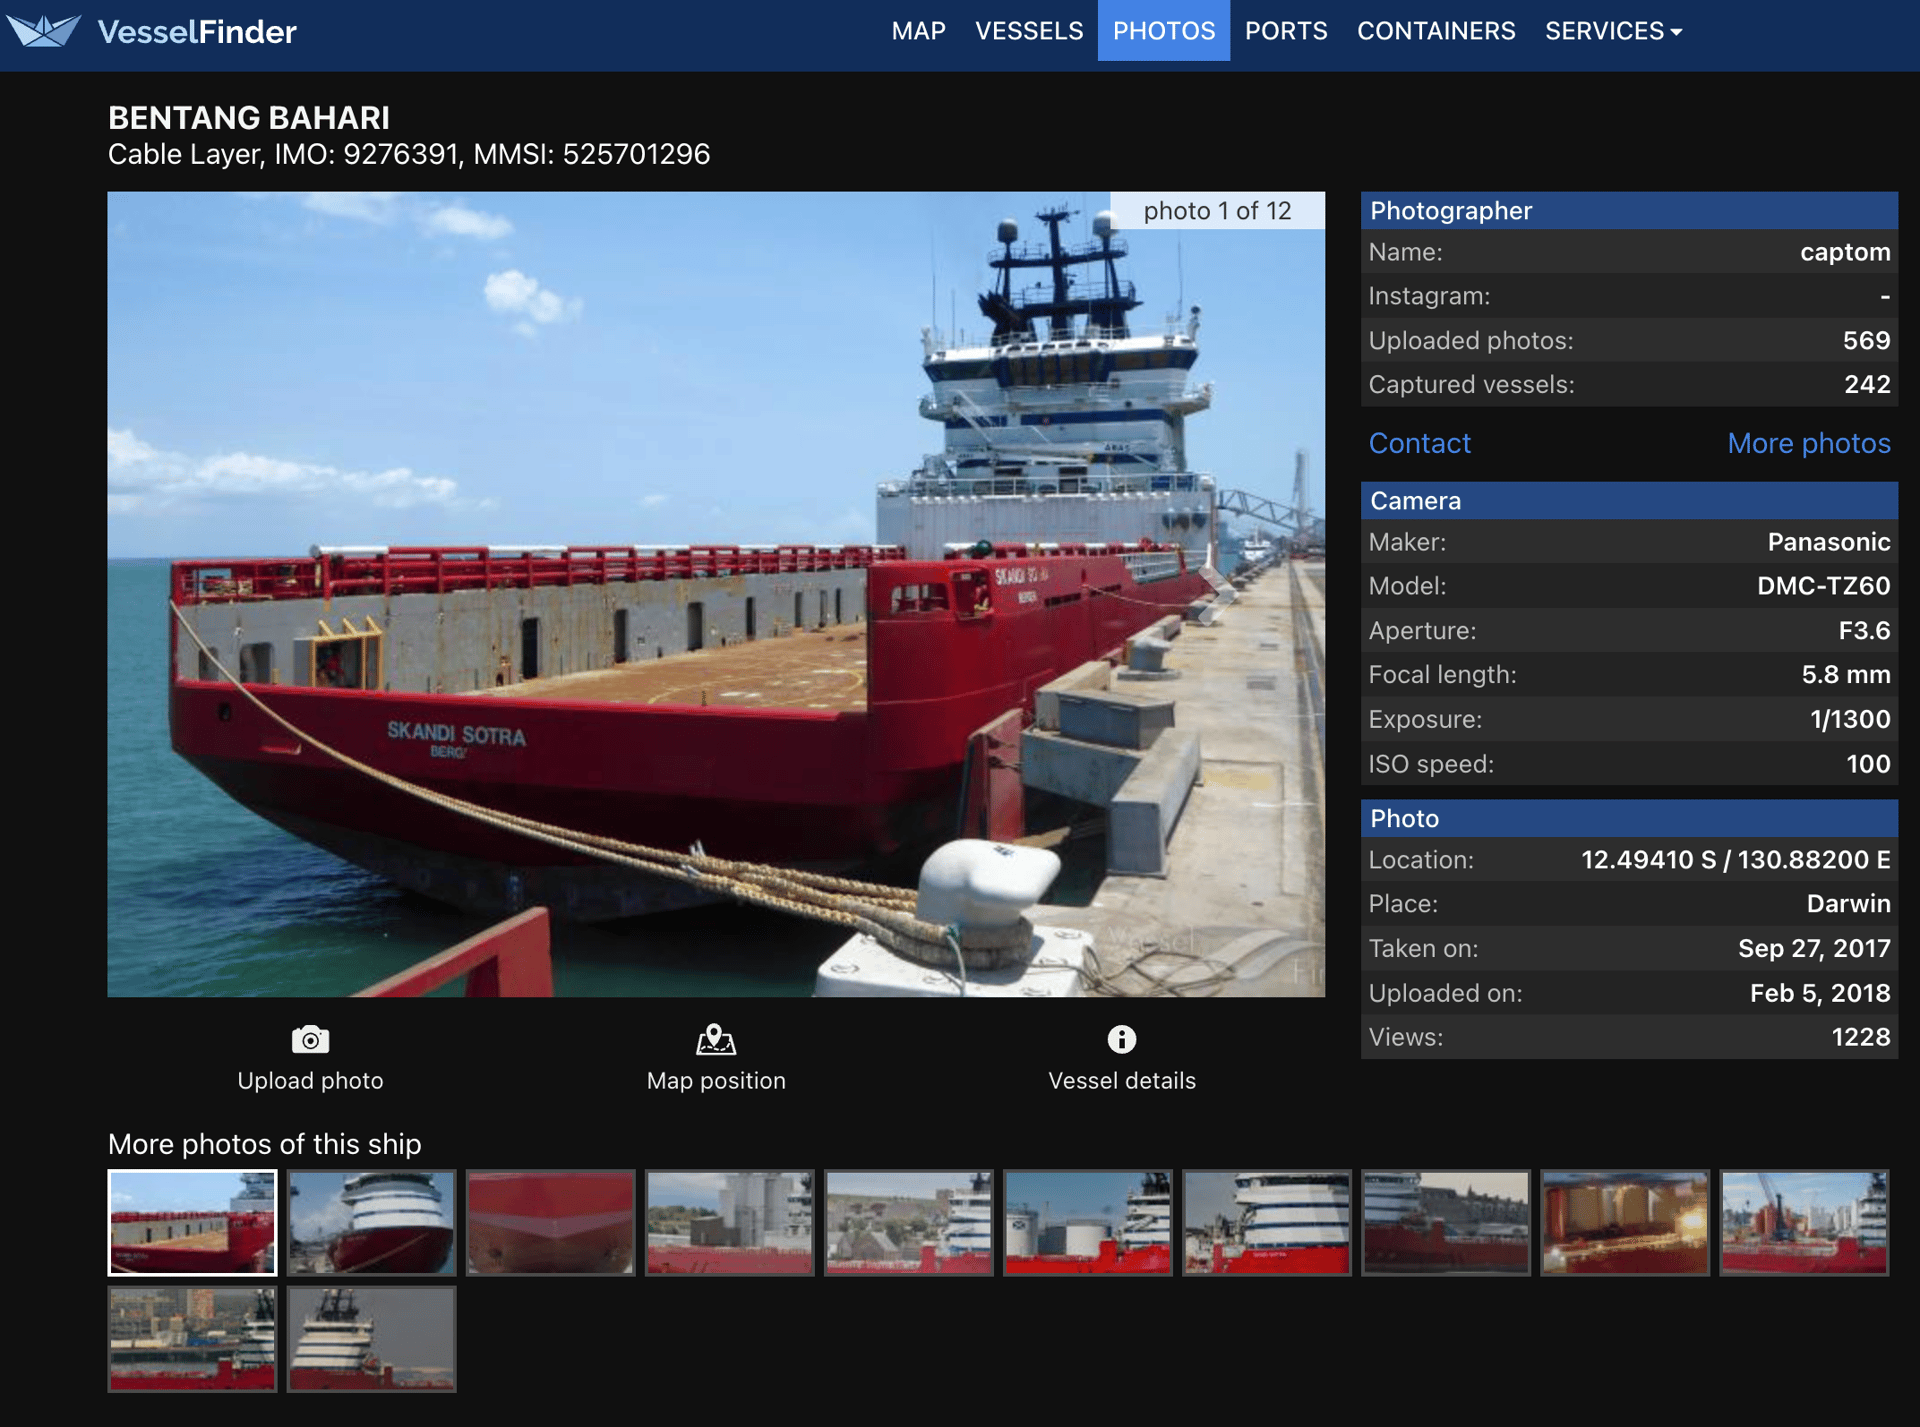Open the ninth thumbnail with orange night lighting
The width and height of the screenshot is (1920, 1427).
click(x=1624, y=1223)
